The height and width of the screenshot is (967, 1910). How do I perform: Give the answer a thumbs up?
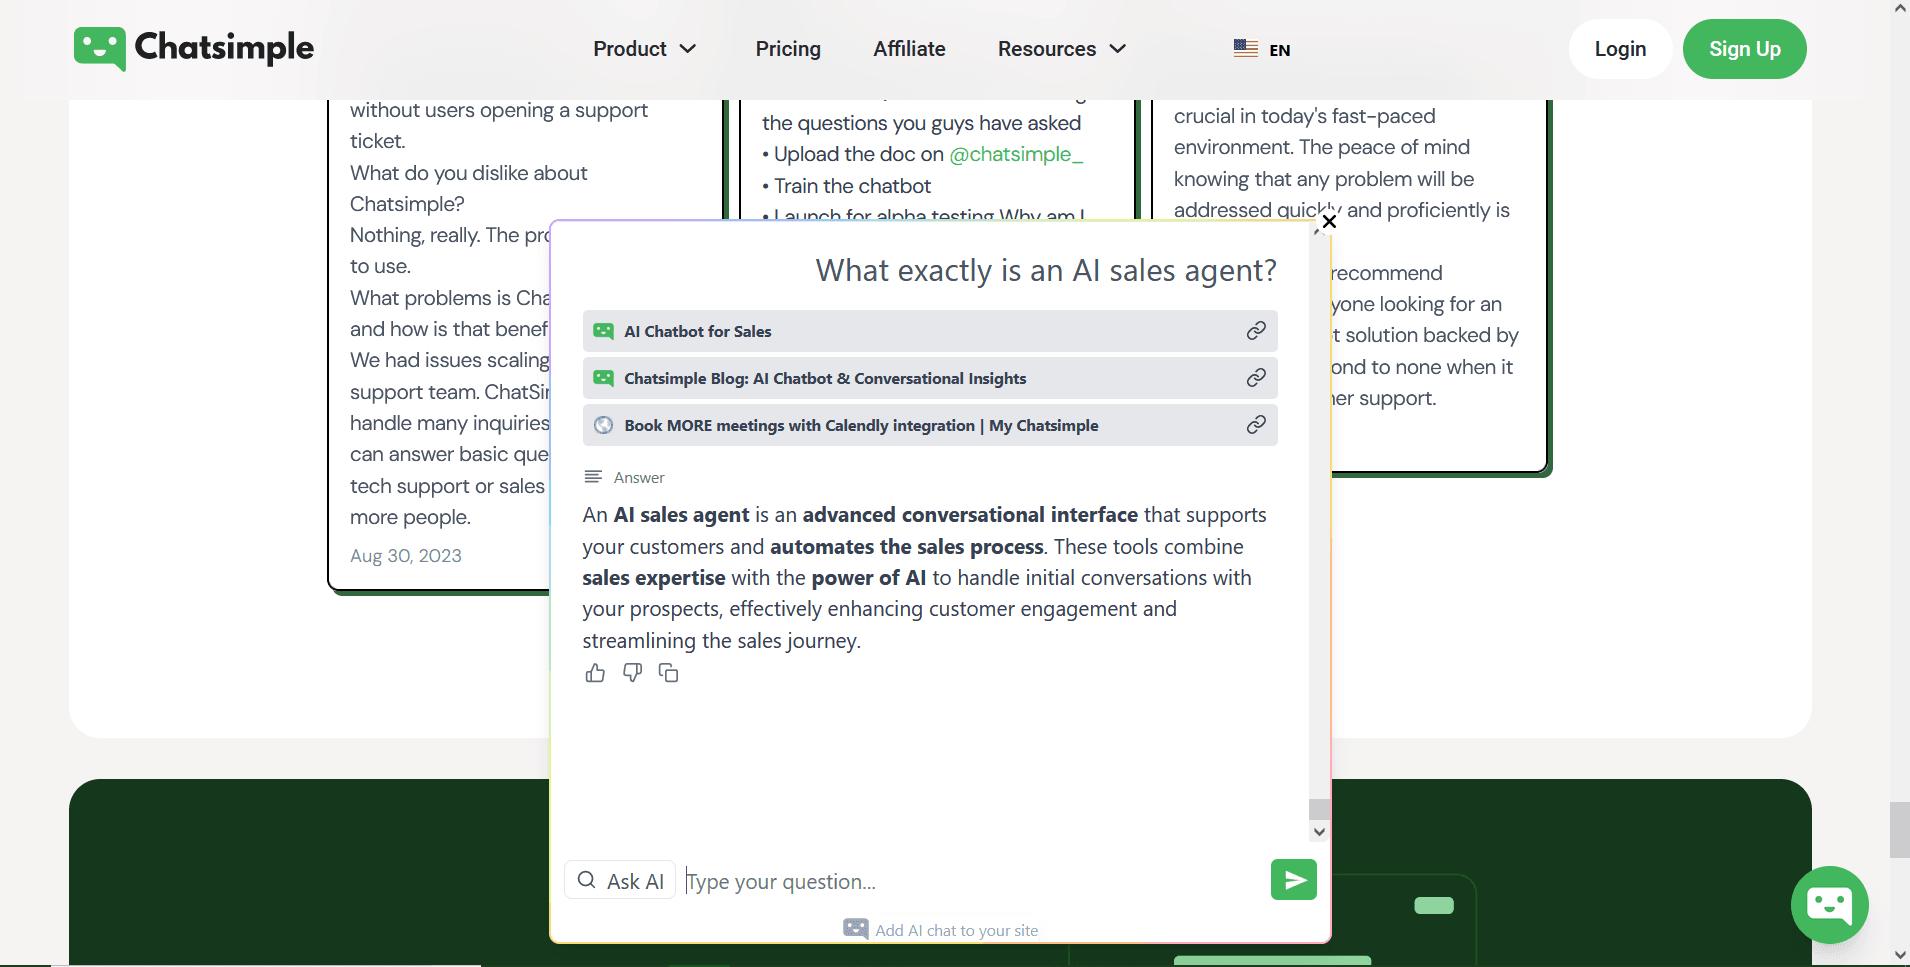coord(595,673)
